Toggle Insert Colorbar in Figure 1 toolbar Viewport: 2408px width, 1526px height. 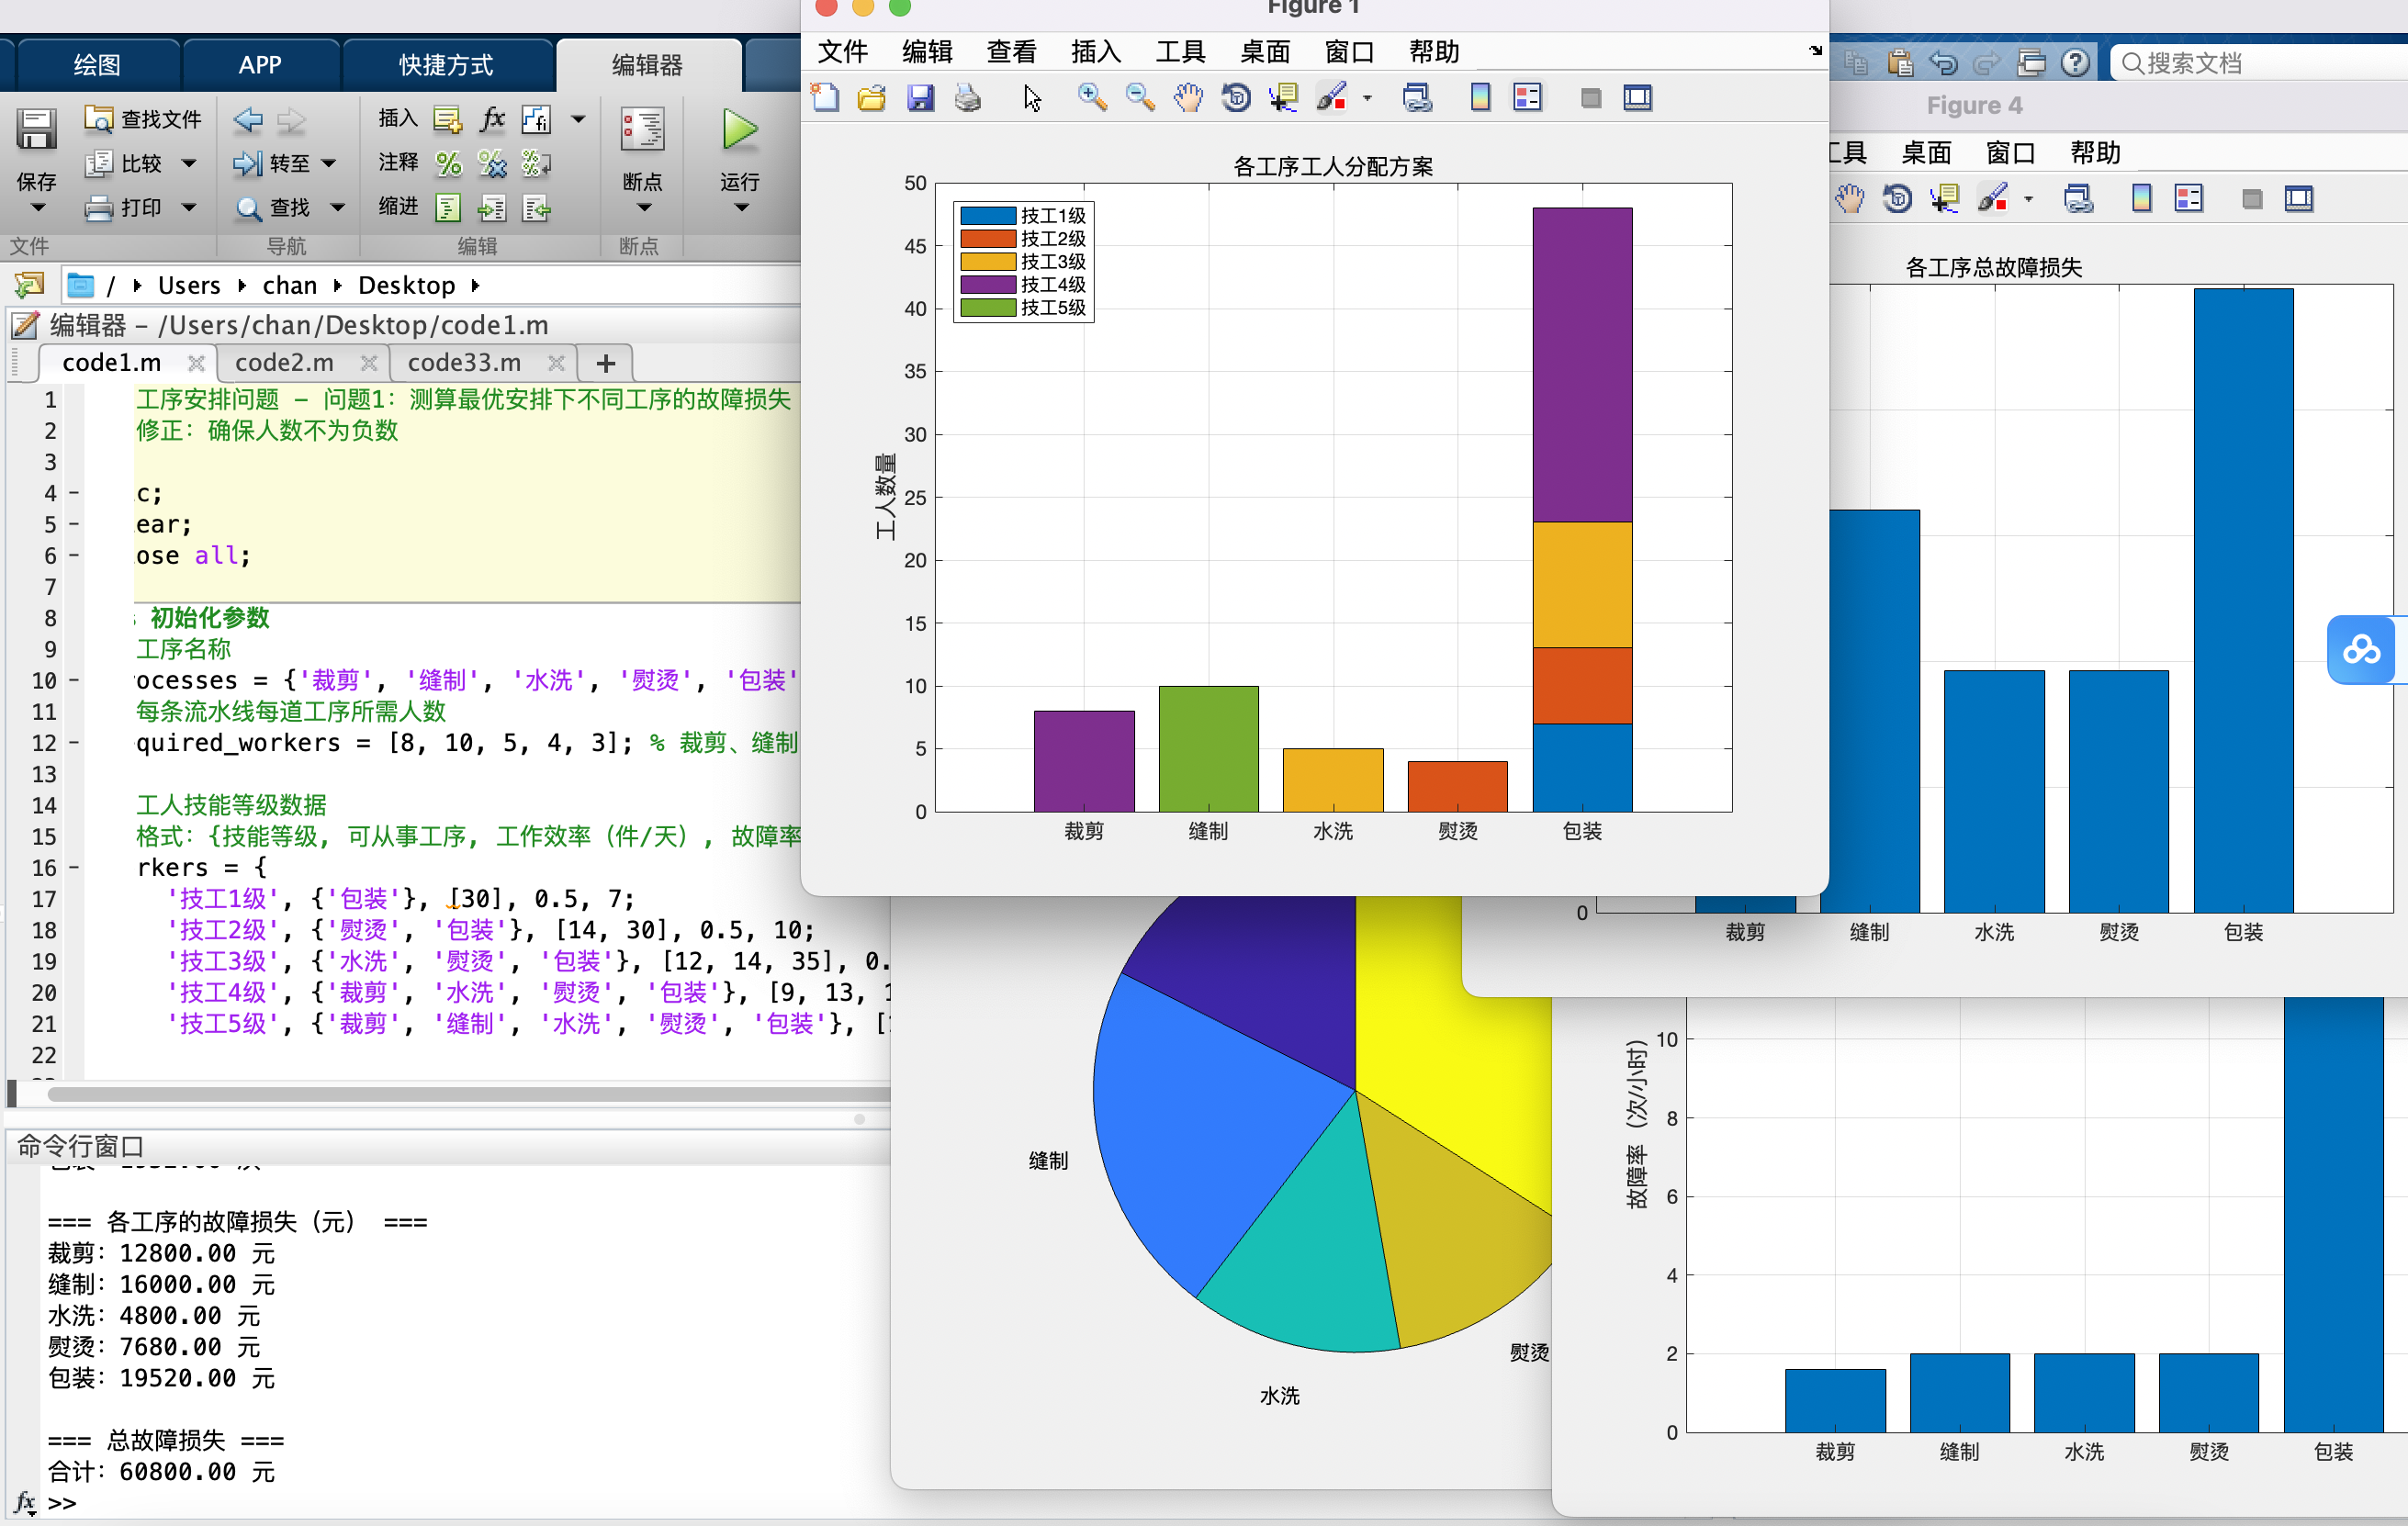pos(1480,98)
